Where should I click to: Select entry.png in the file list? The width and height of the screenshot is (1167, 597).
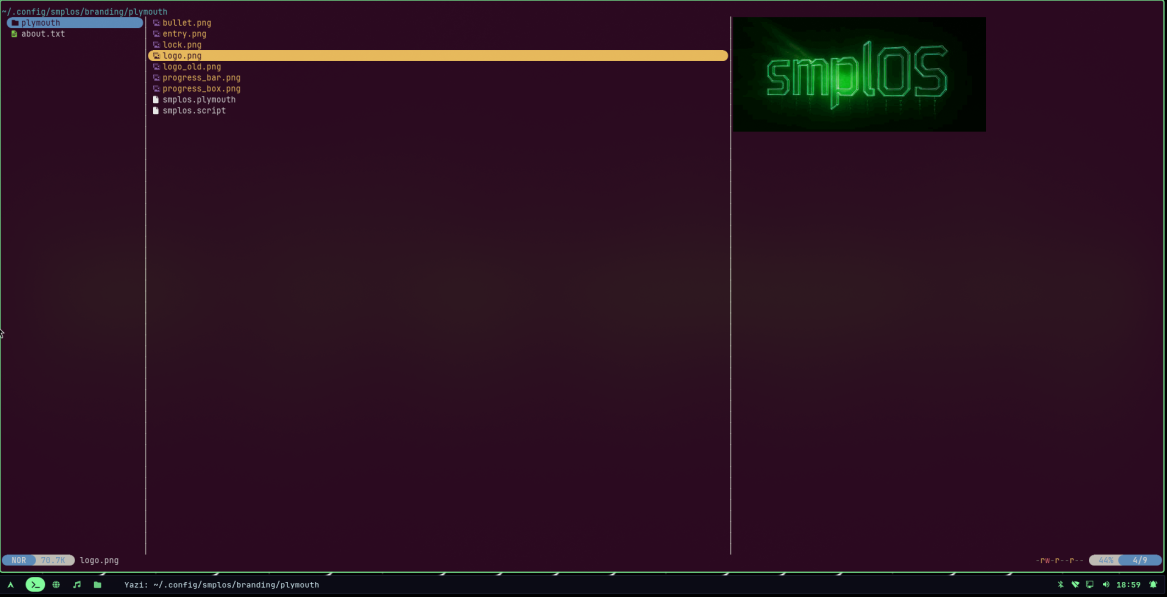[x=184, y=34]
